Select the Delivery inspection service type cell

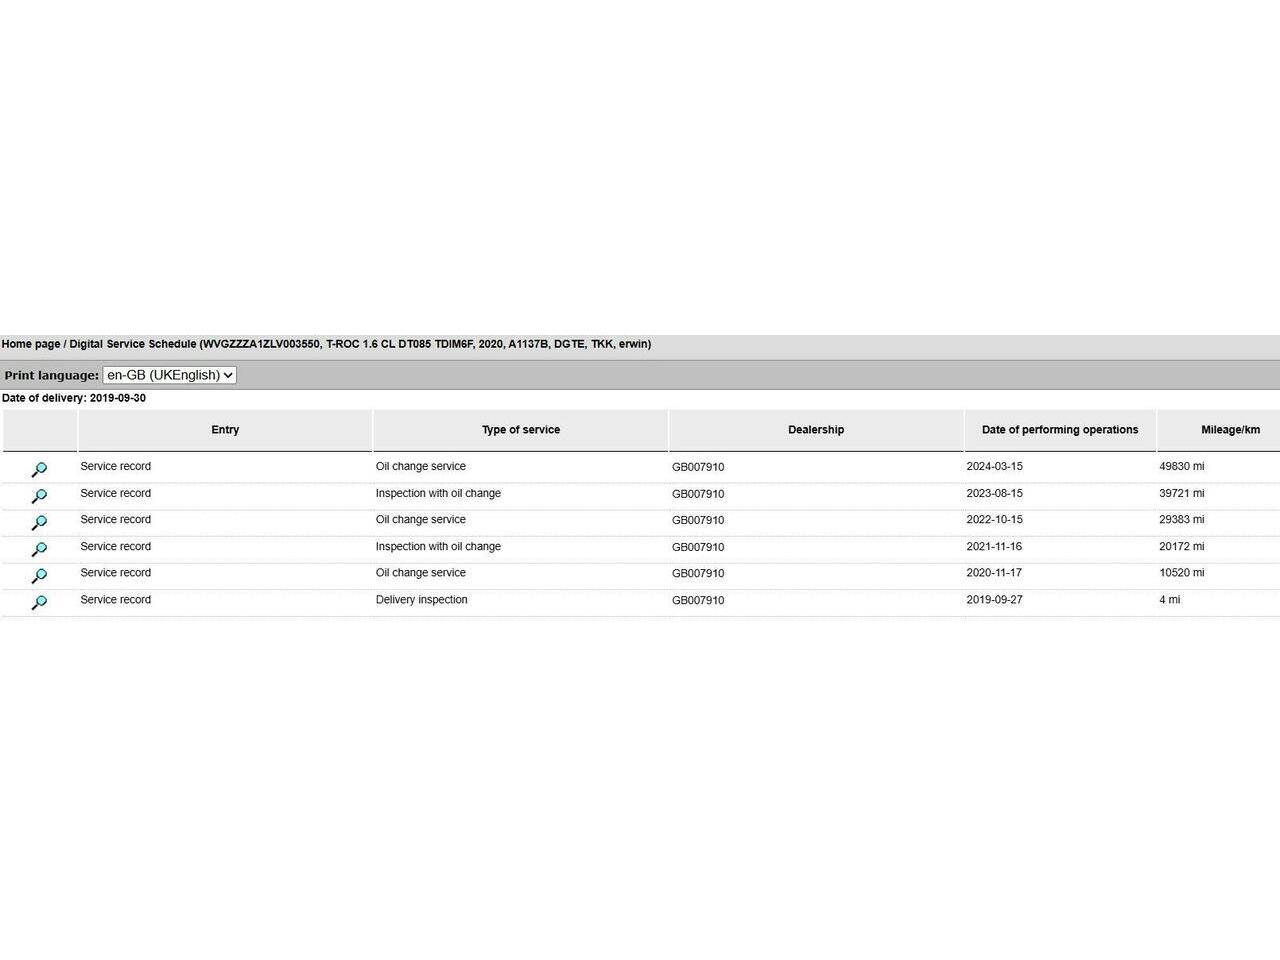tap(421, 600)
